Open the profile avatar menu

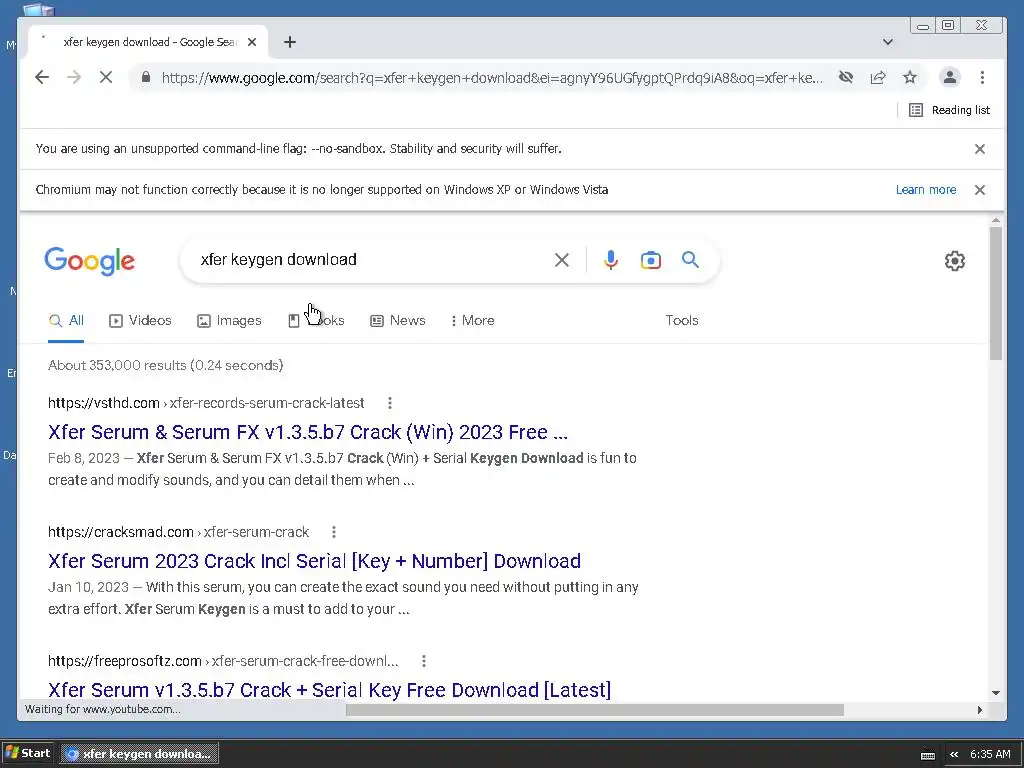950,78
